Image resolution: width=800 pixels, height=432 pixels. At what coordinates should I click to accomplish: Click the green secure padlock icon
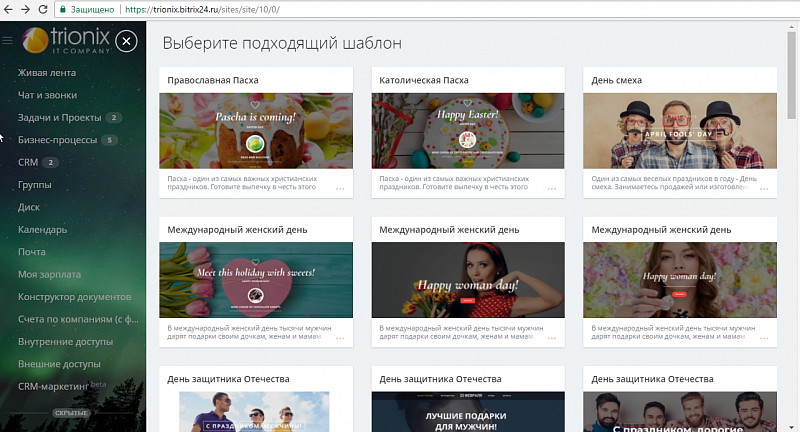[63, 9]
